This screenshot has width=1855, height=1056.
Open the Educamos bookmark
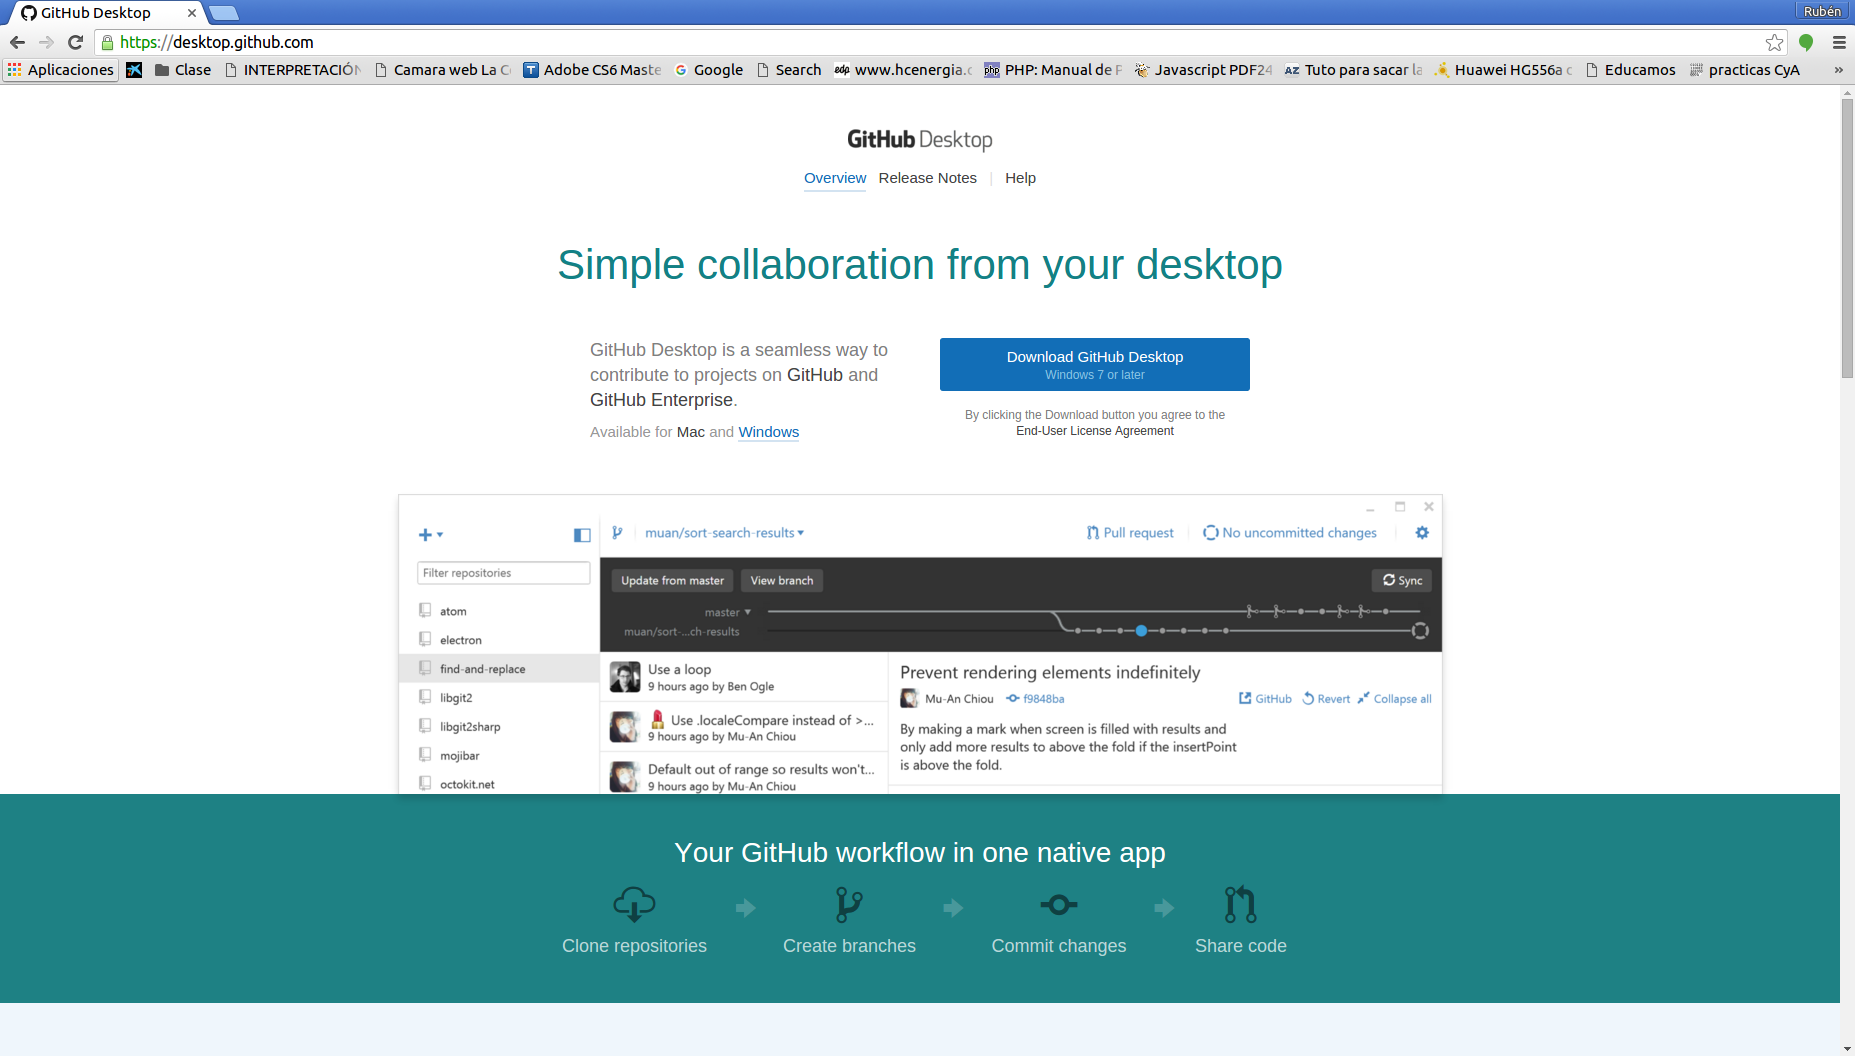1631,70
